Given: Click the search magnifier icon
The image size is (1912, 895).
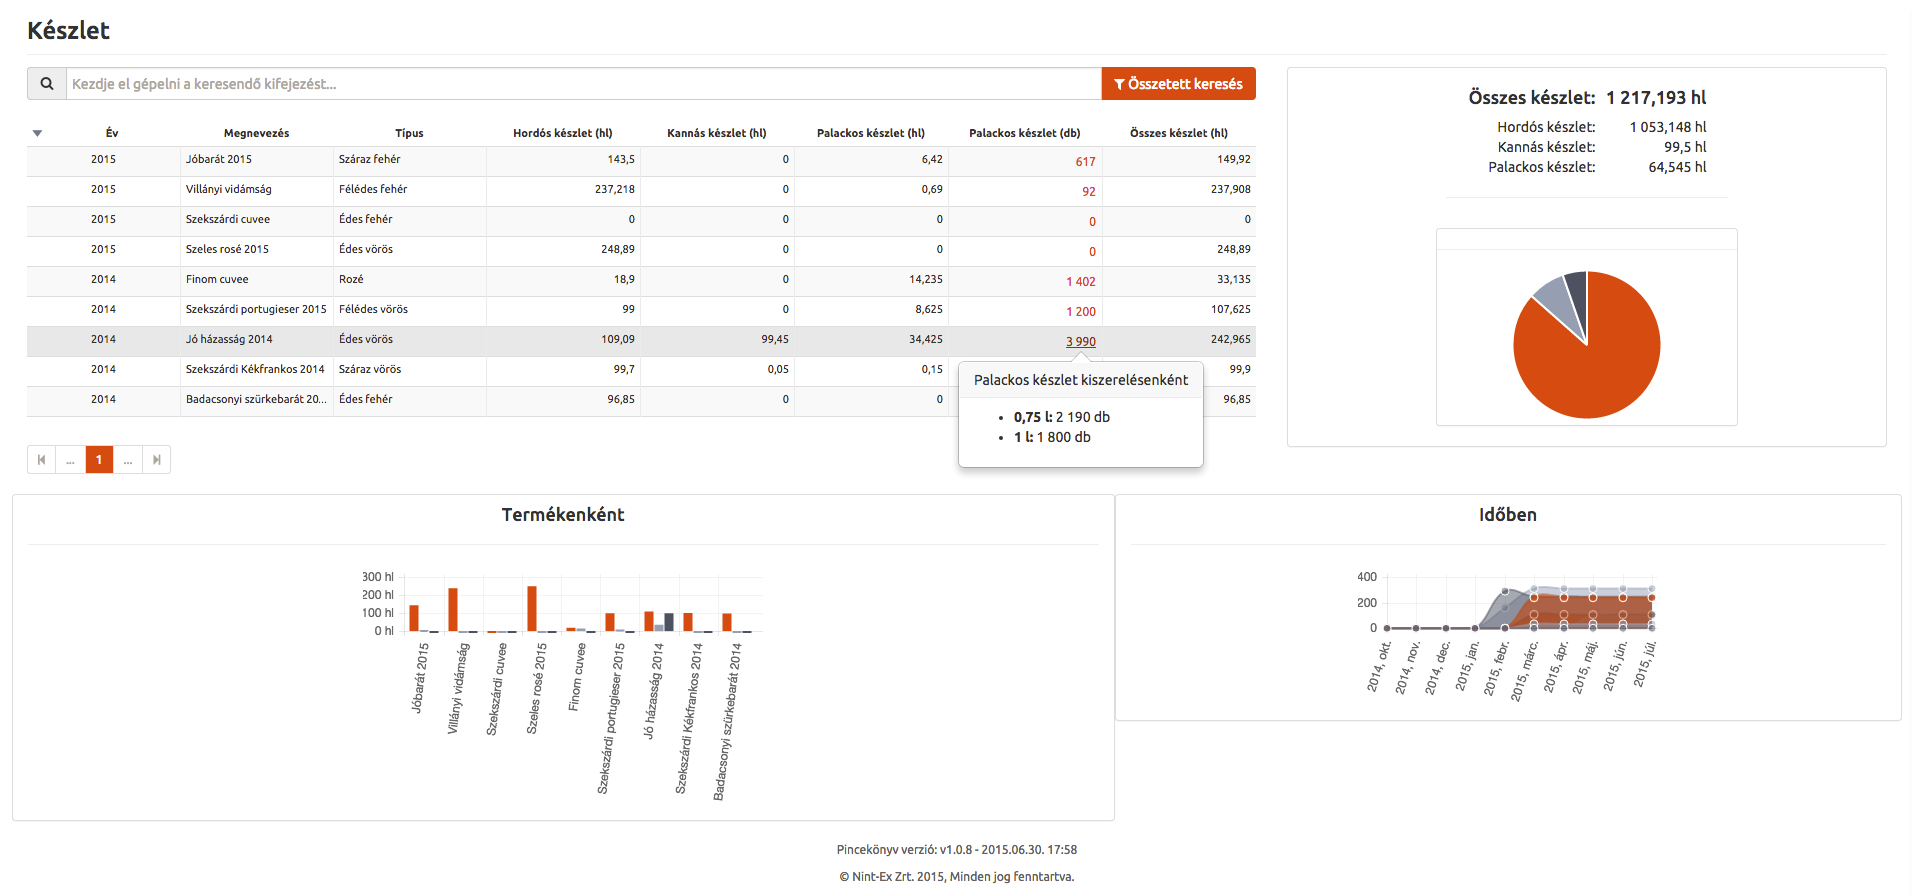Looking at the screenshot, I should 47,84.
